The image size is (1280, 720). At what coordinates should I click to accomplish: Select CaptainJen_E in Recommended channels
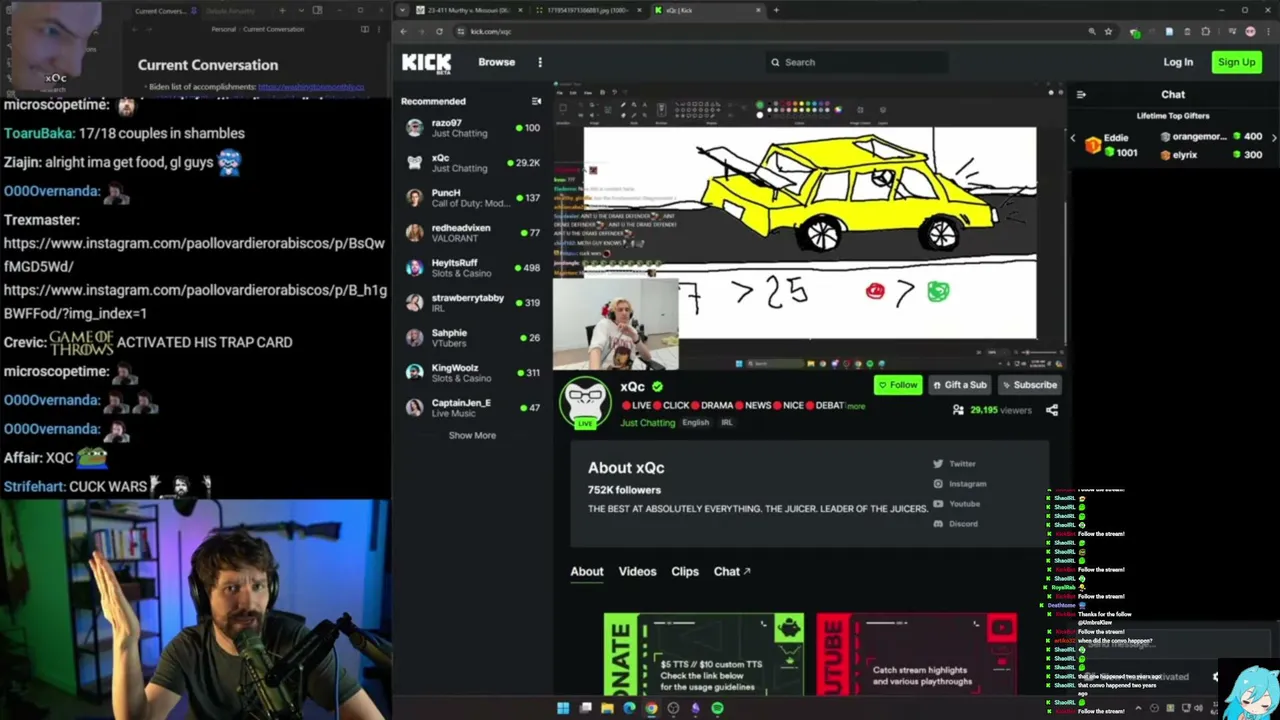click(472, 408)
